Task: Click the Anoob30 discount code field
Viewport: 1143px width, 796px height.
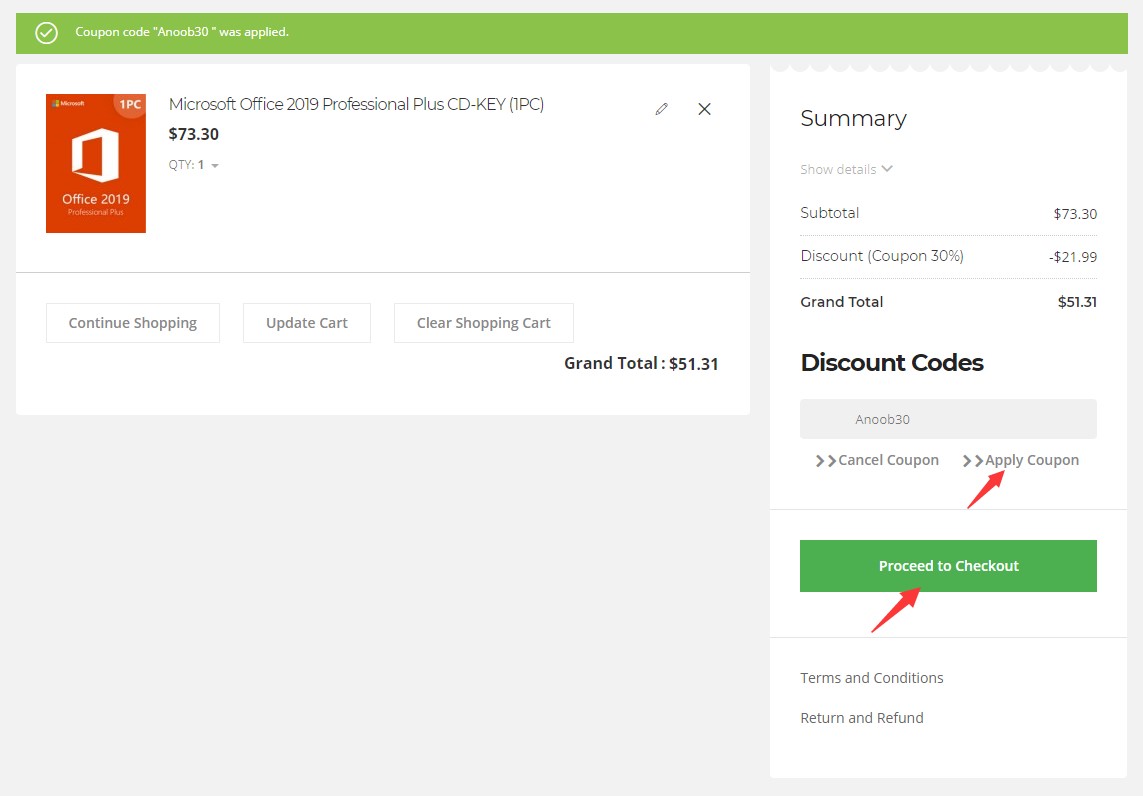Action: pyautogui.click(x=948, y=419)
